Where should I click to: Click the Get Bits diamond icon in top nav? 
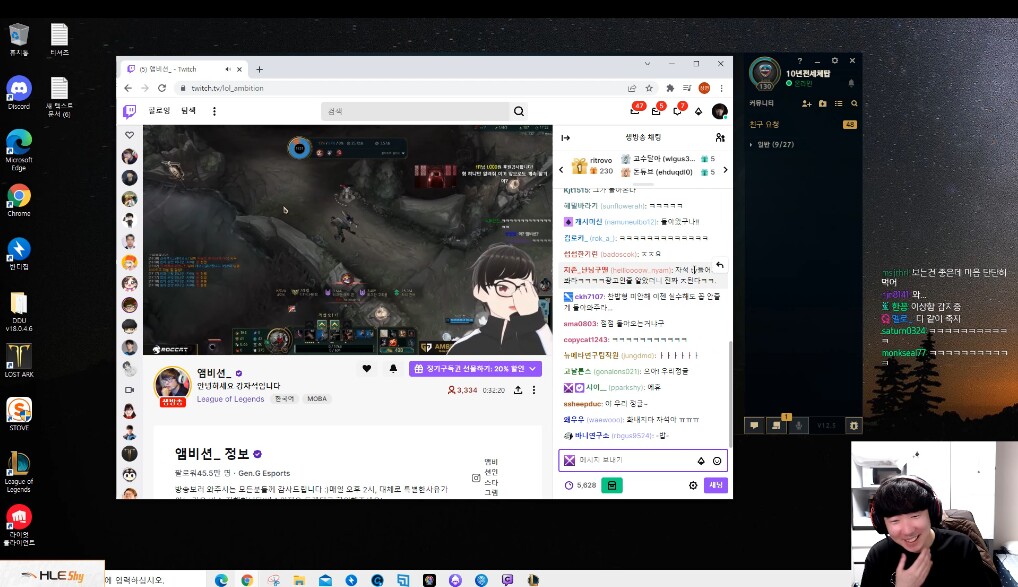coord(699,112)
